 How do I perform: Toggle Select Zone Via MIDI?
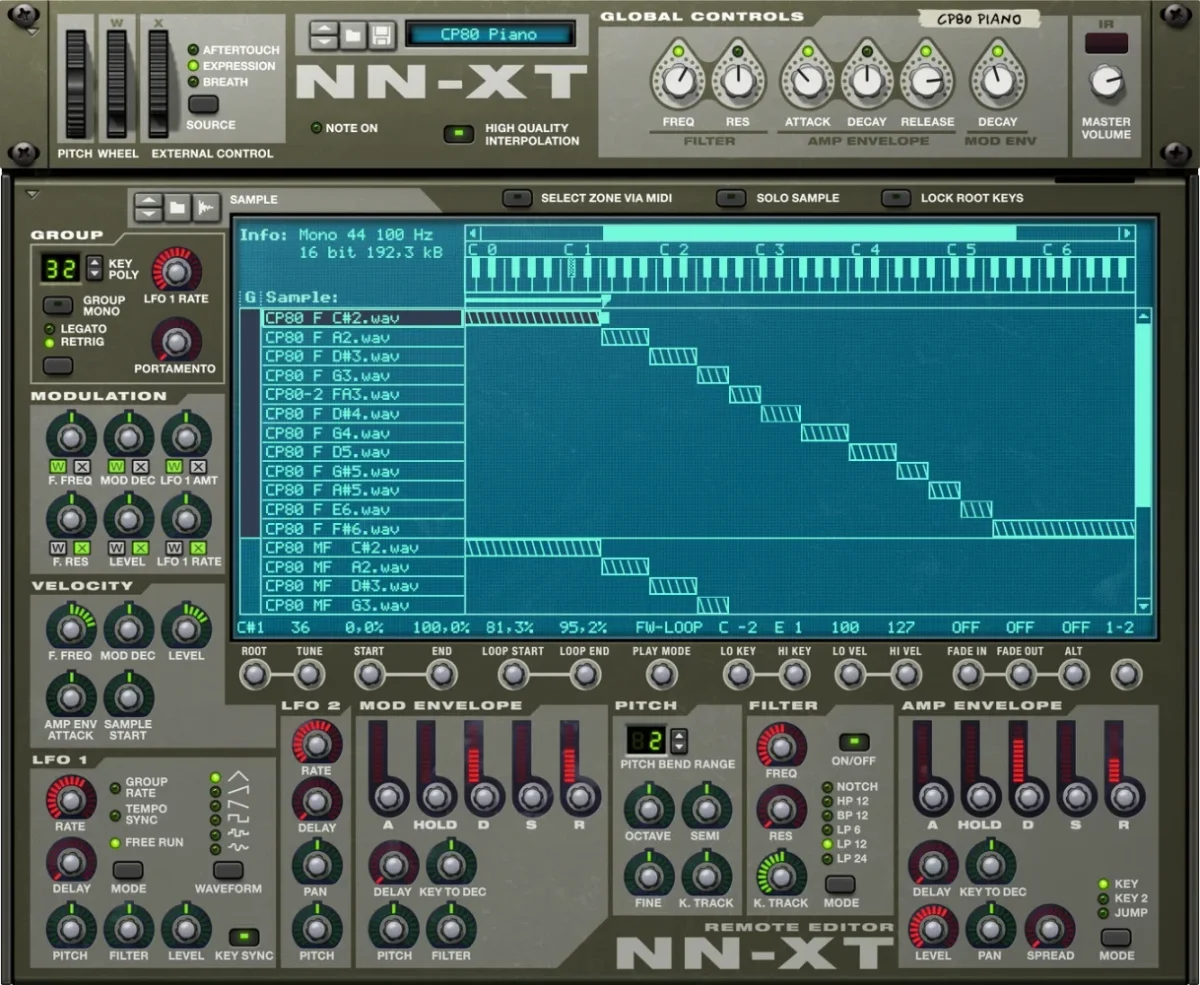click(517, 198)
